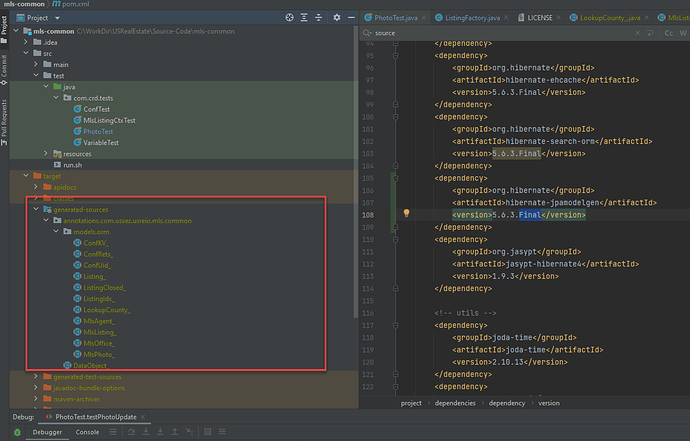This screenshot has width=690, height=441.
Task: Click pom.xml in the navigation bar
Action: [x=71, y=4]
